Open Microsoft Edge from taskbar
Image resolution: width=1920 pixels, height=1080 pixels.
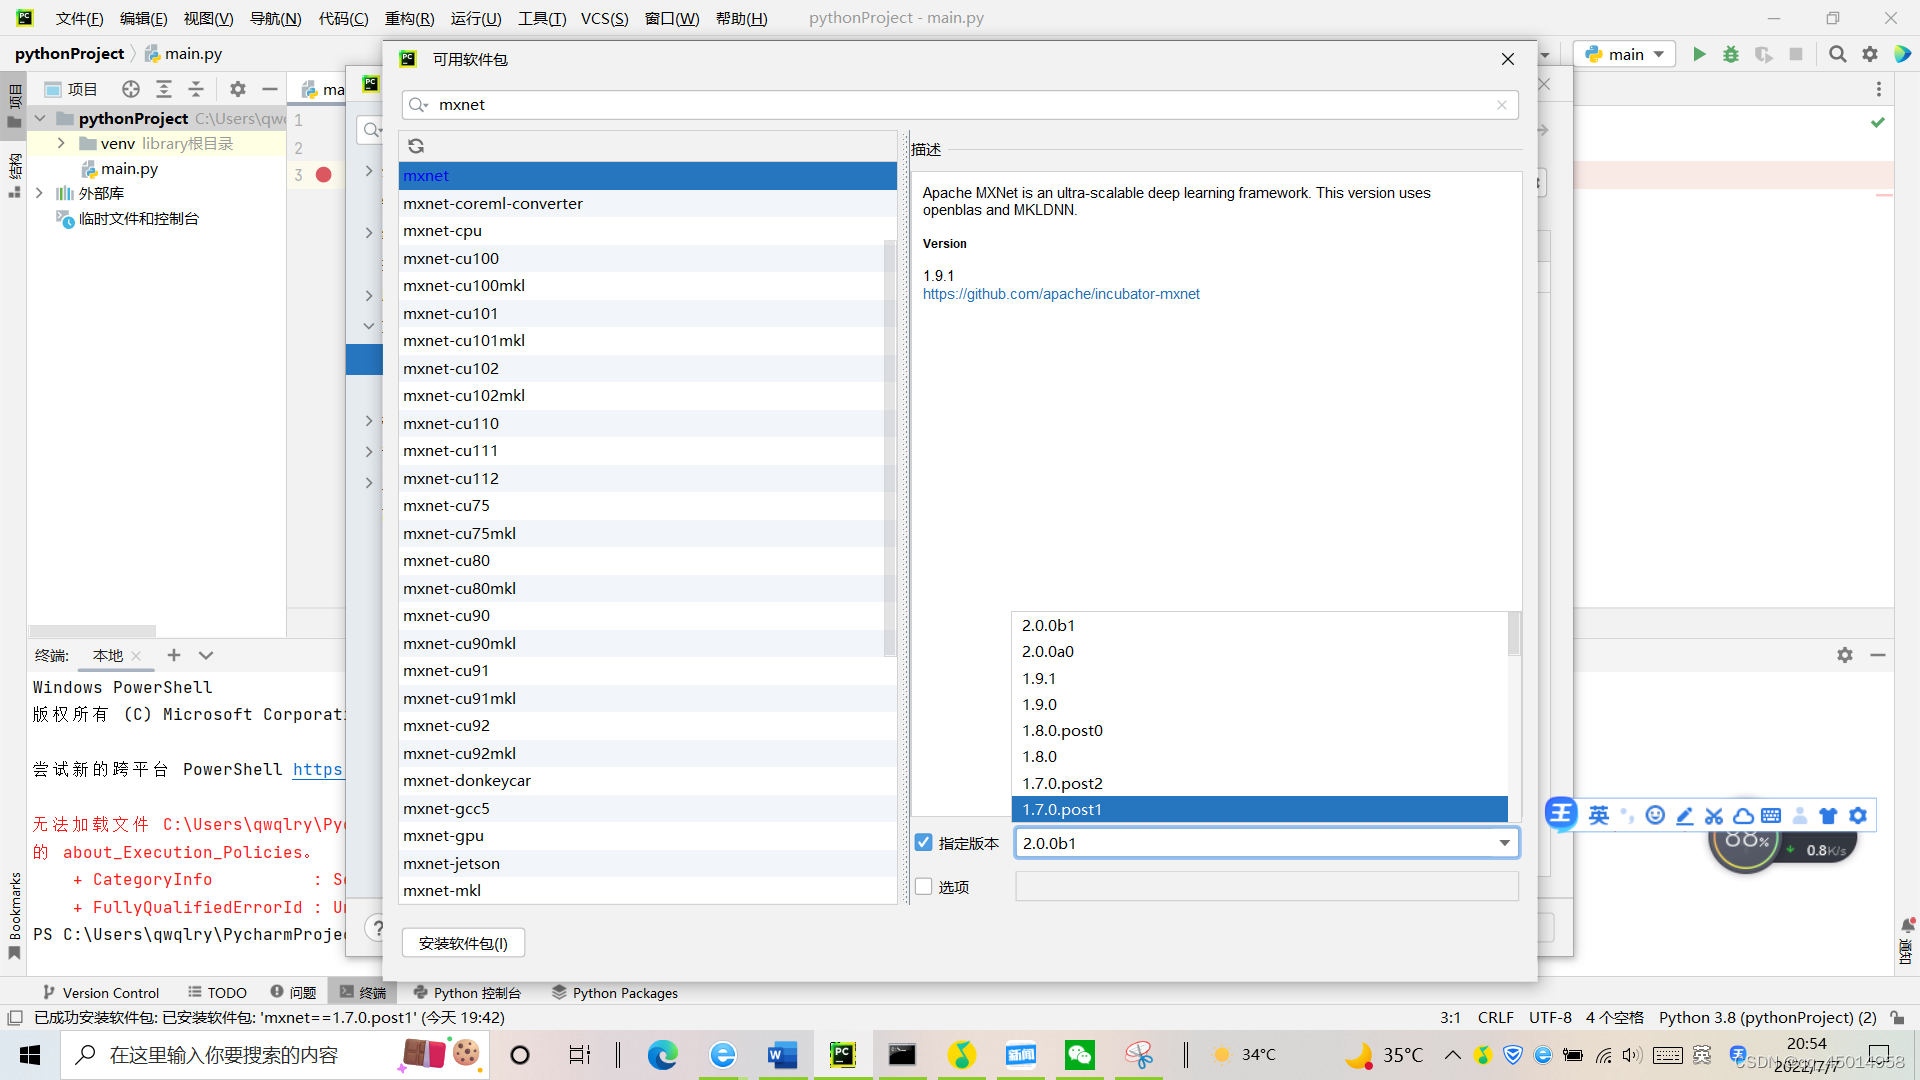662,1055
